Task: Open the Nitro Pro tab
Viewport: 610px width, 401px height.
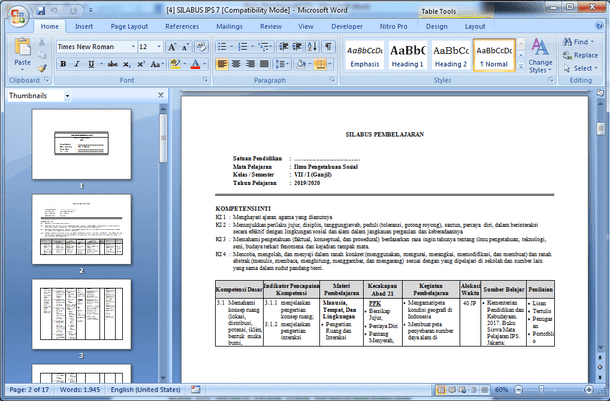Action: pyautogui.click(x=393, y=26)
